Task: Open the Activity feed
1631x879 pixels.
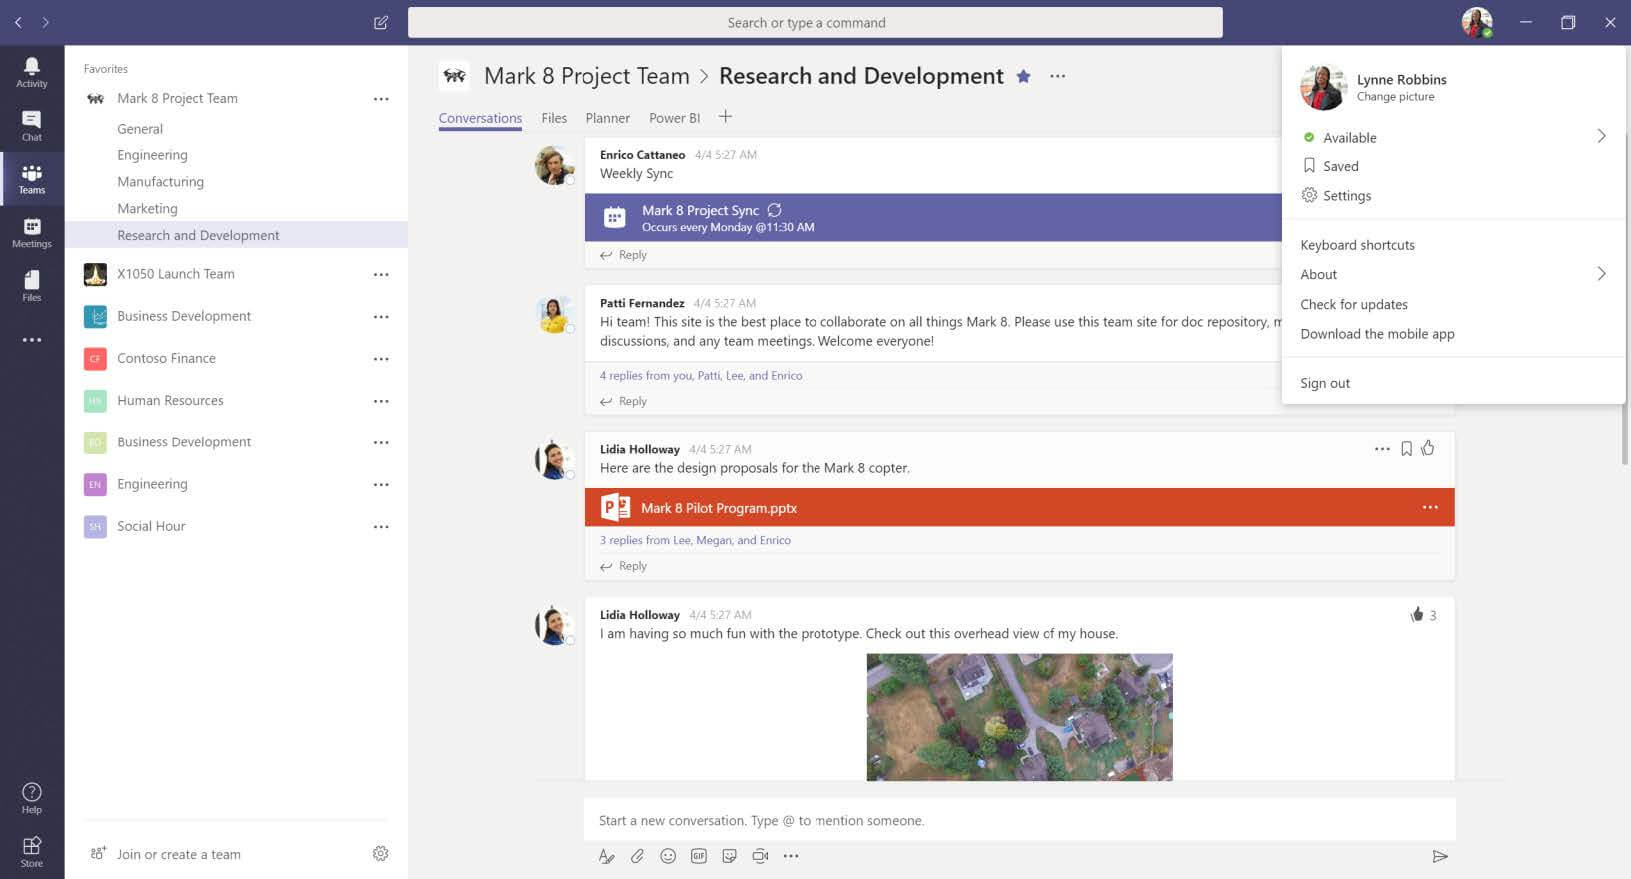Action: [x=32, y=72]
